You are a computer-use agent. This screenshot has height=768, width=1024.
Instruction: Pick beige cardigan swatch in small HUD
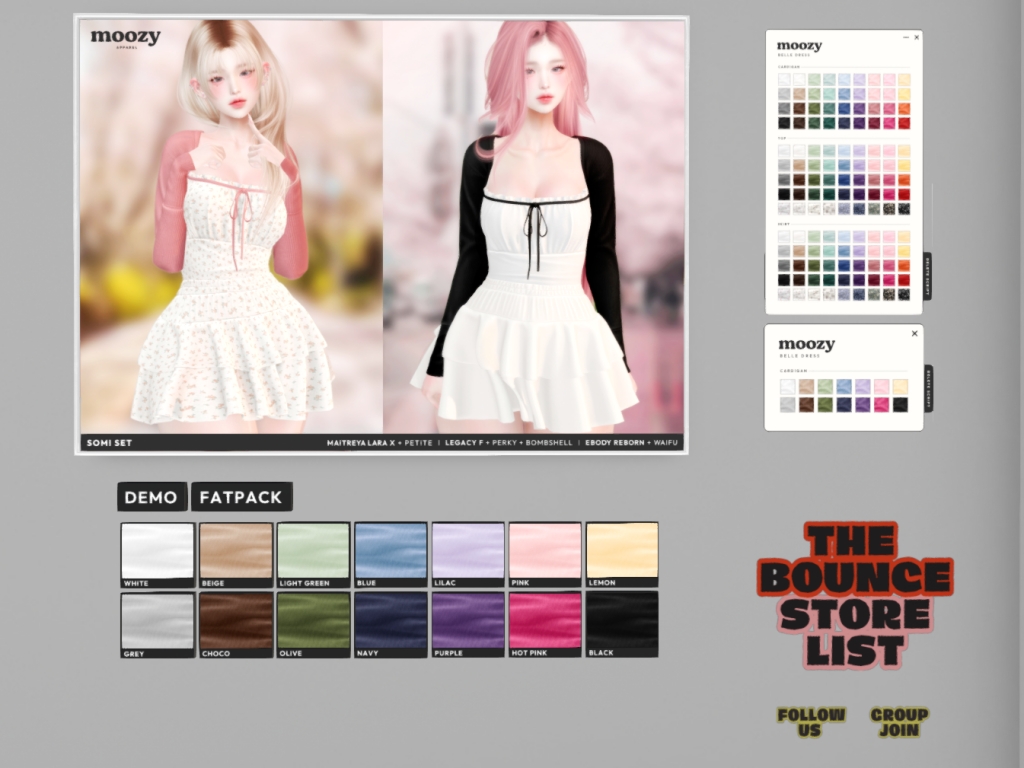(x=807, y=387)
